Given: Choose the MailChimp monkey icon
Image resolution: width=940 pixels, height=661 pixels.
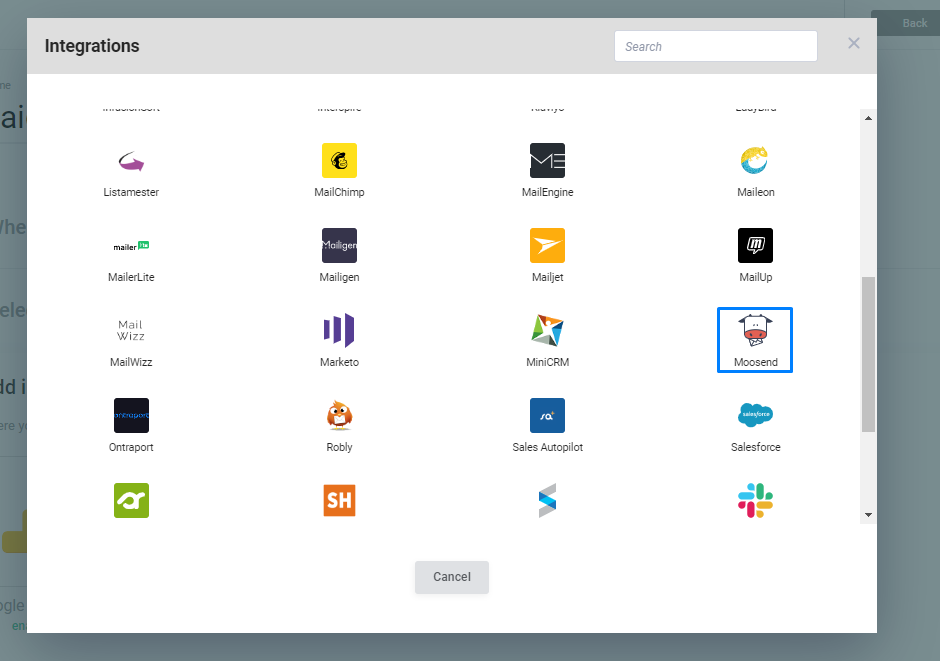Looking at the screenshot, I should click(339, 161).
